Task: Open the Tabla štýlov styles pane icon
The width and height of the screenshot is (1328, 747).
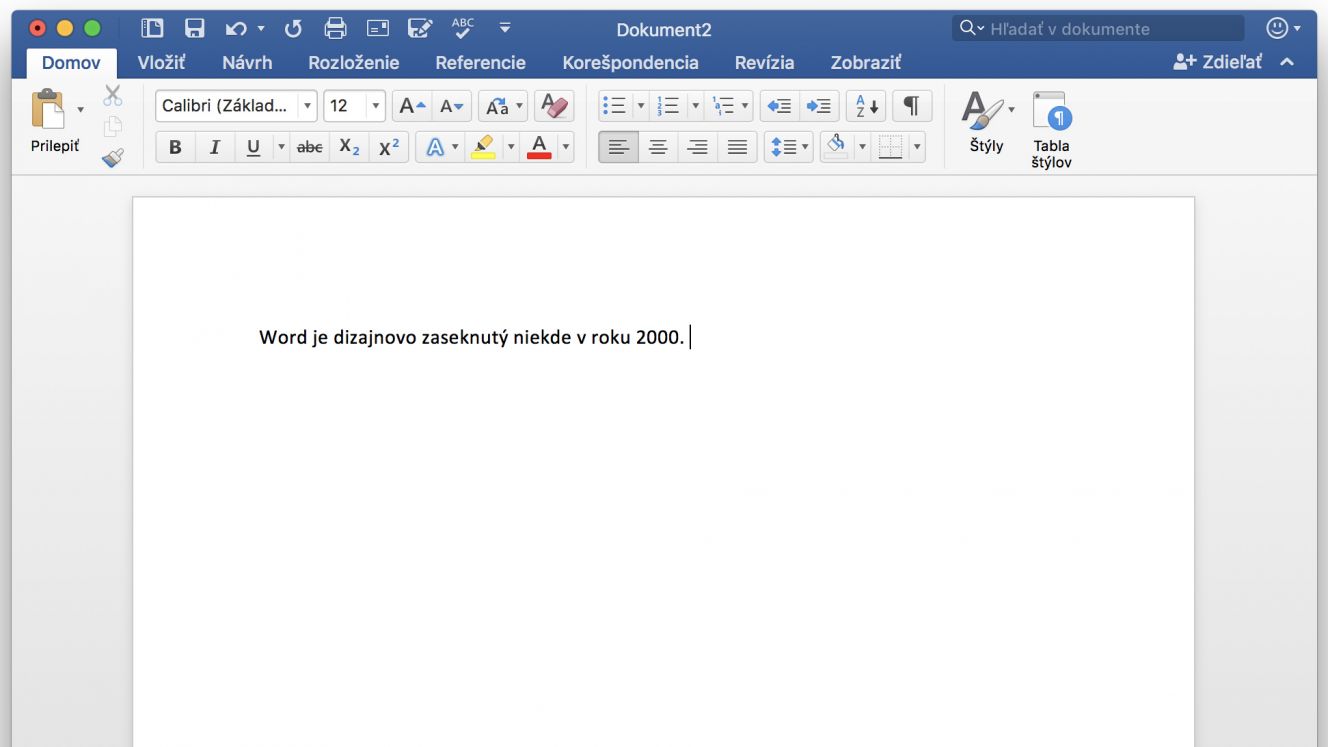Action: [x=1052, y=130]
